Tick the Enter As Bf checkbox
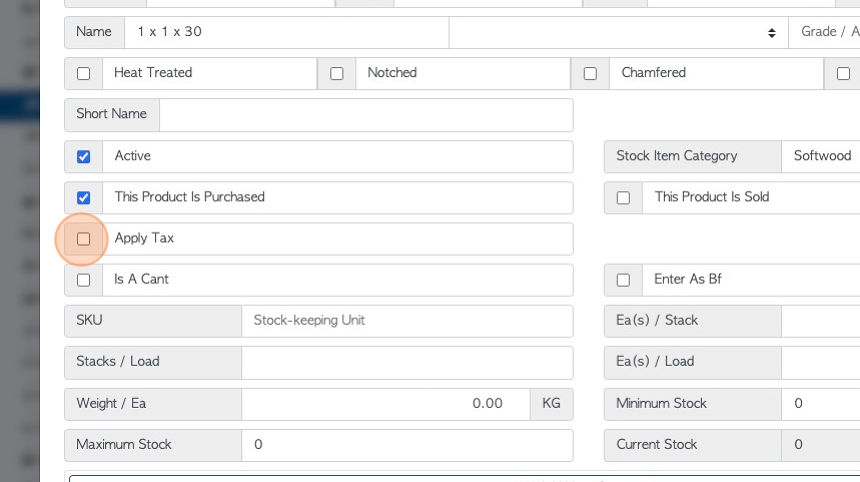Viewport: 860px width, 482px height. pyautogui.click(x=623, y=280)
